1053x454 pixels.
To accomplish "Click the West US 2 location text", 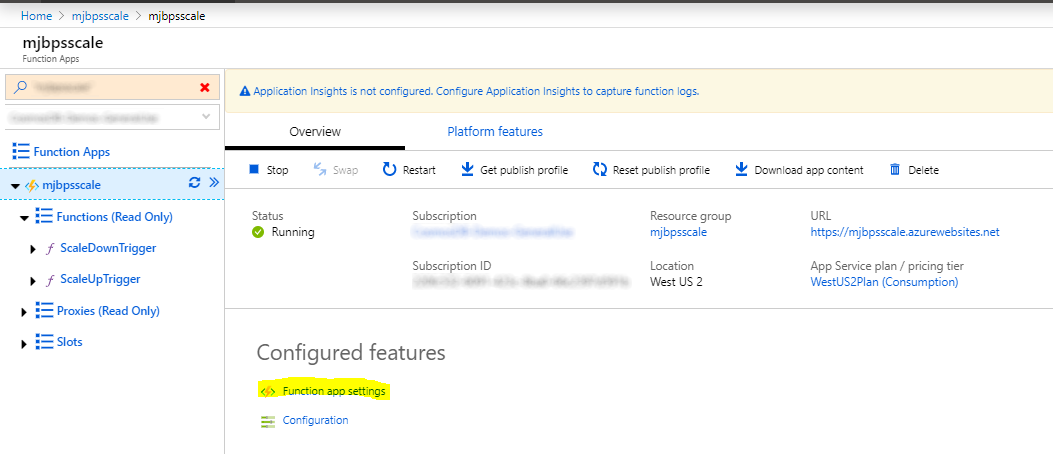I will (676, 282).
